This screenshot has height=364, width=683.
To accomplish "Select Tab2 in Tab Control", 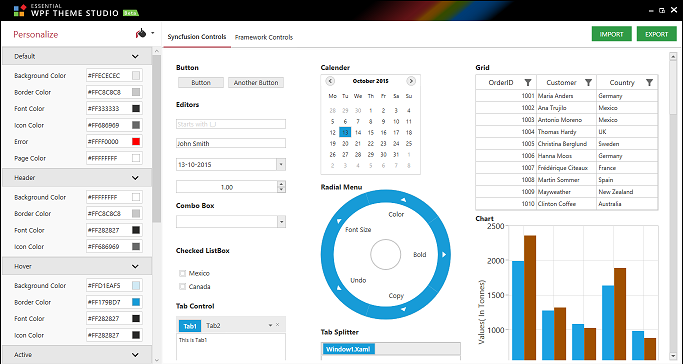I will pyautogui.click(x=213, y=326).
